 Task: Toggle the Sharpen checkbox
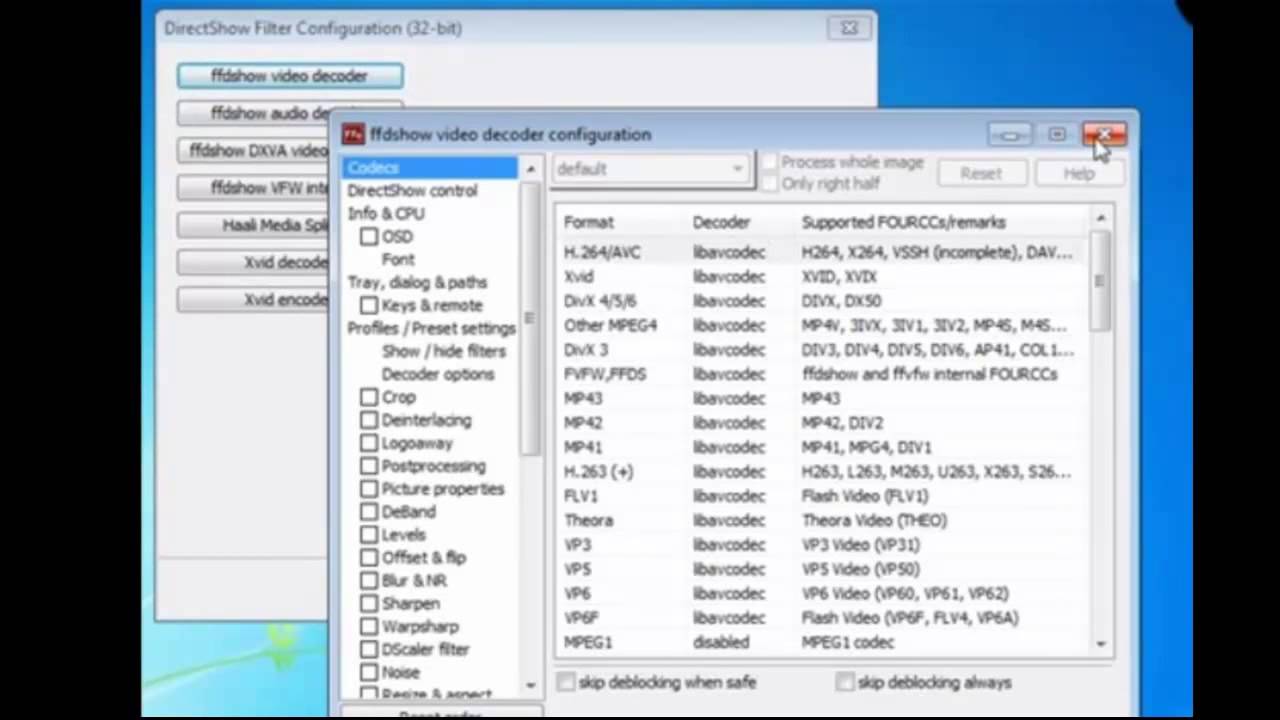(x=369, y=604)
